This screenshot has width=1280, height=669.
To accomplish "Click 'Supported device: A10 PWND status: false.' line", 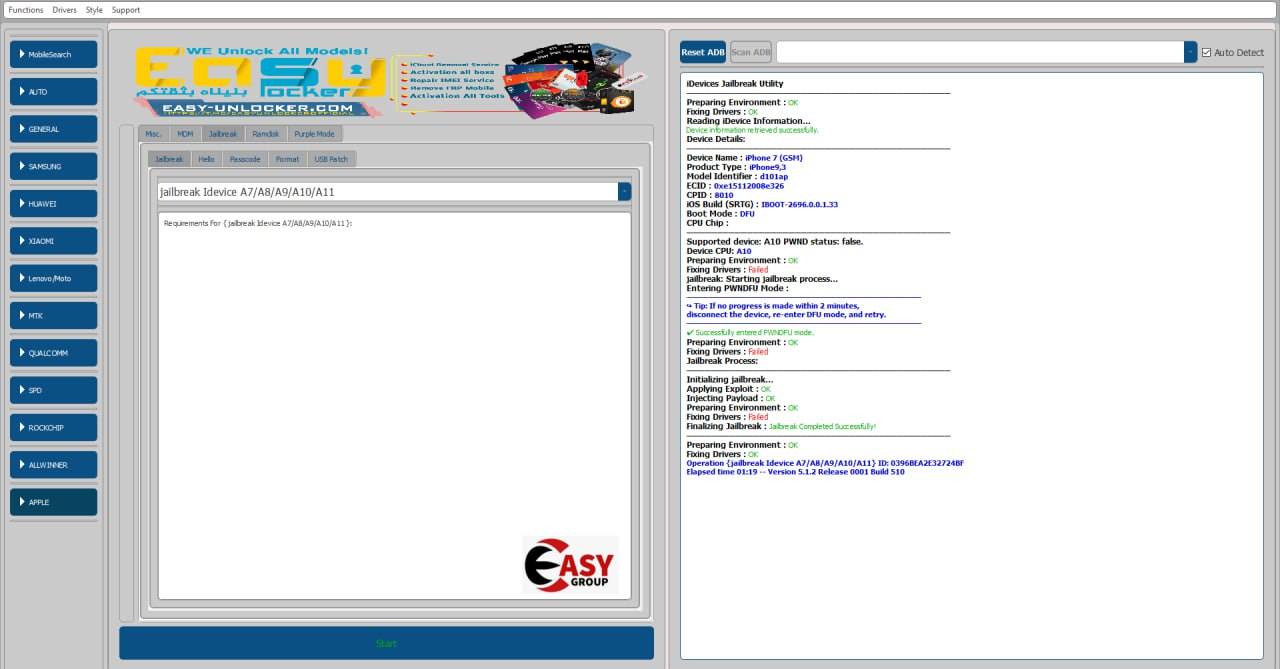I will [774, 242].
